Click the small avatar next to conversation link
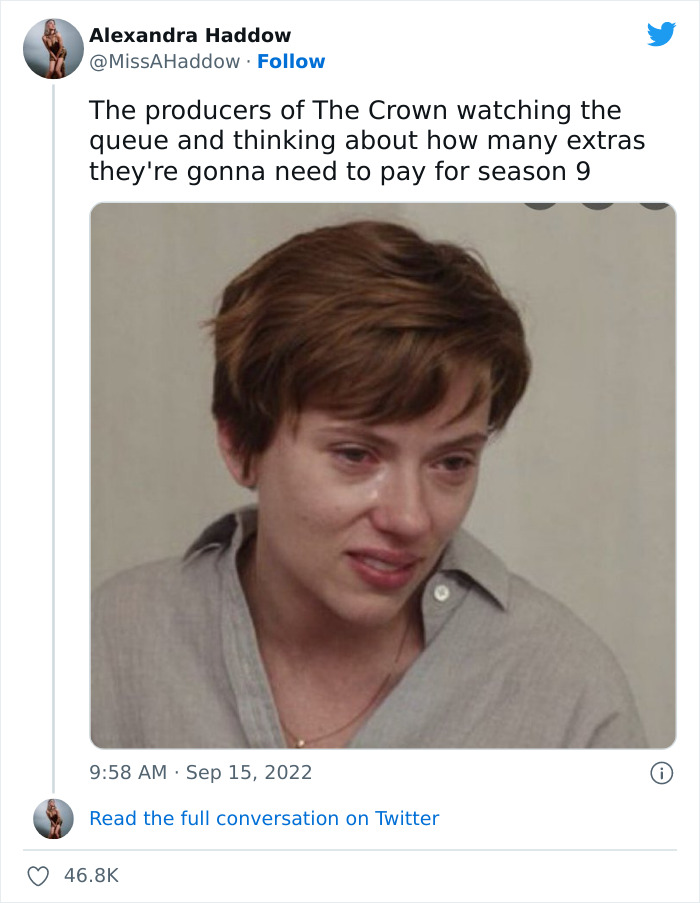This screenshot has height=903, width=700. (51, 818)
